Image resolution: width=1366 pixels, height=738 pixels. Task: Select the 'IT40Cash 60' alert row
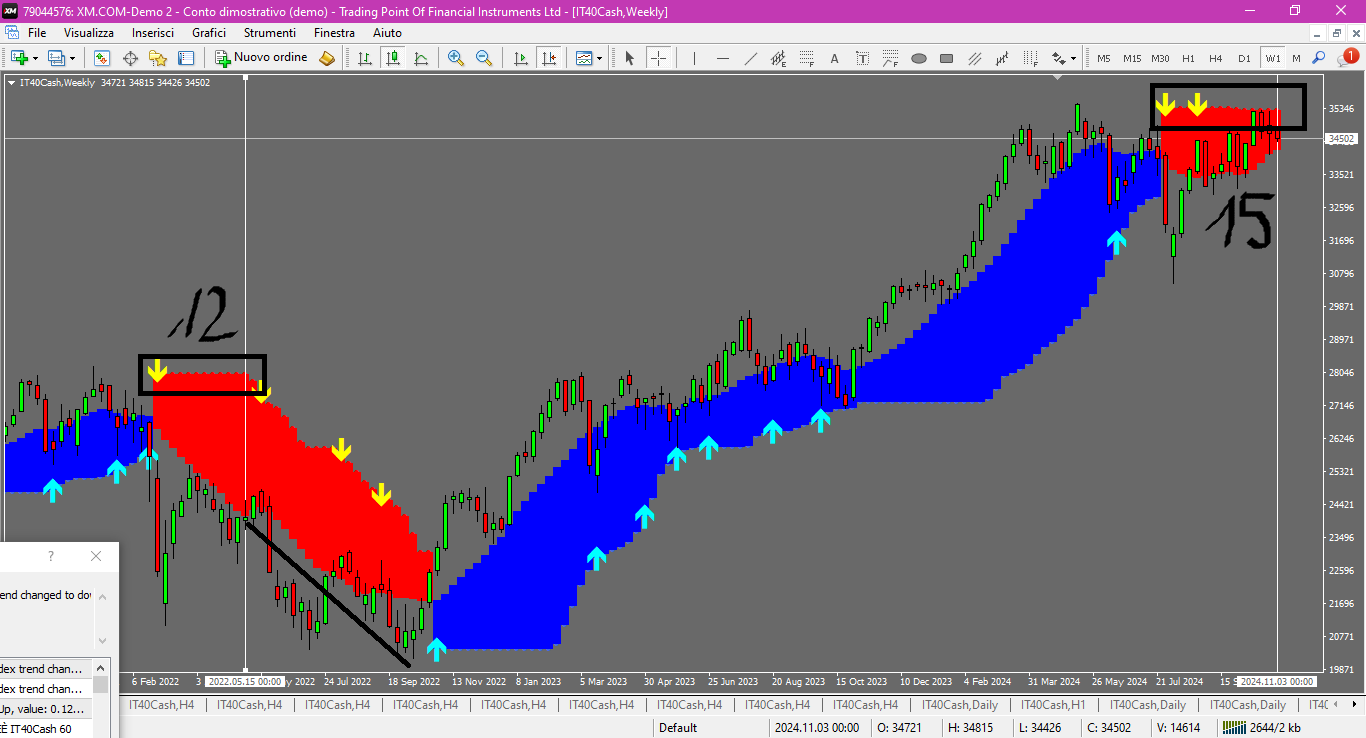[x=47, y=728]
